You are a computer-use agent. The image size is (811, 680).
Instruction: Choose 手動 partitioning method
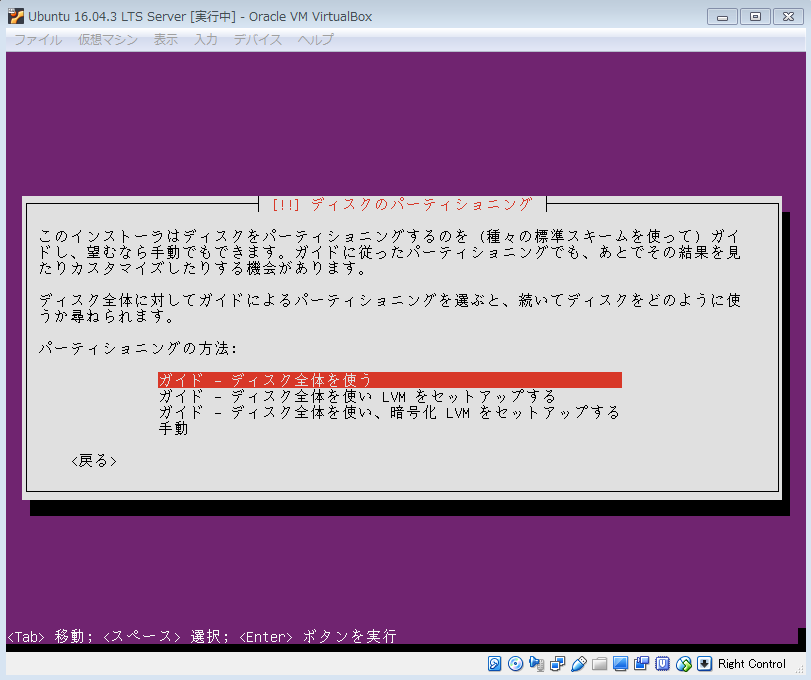pos(173,428)
